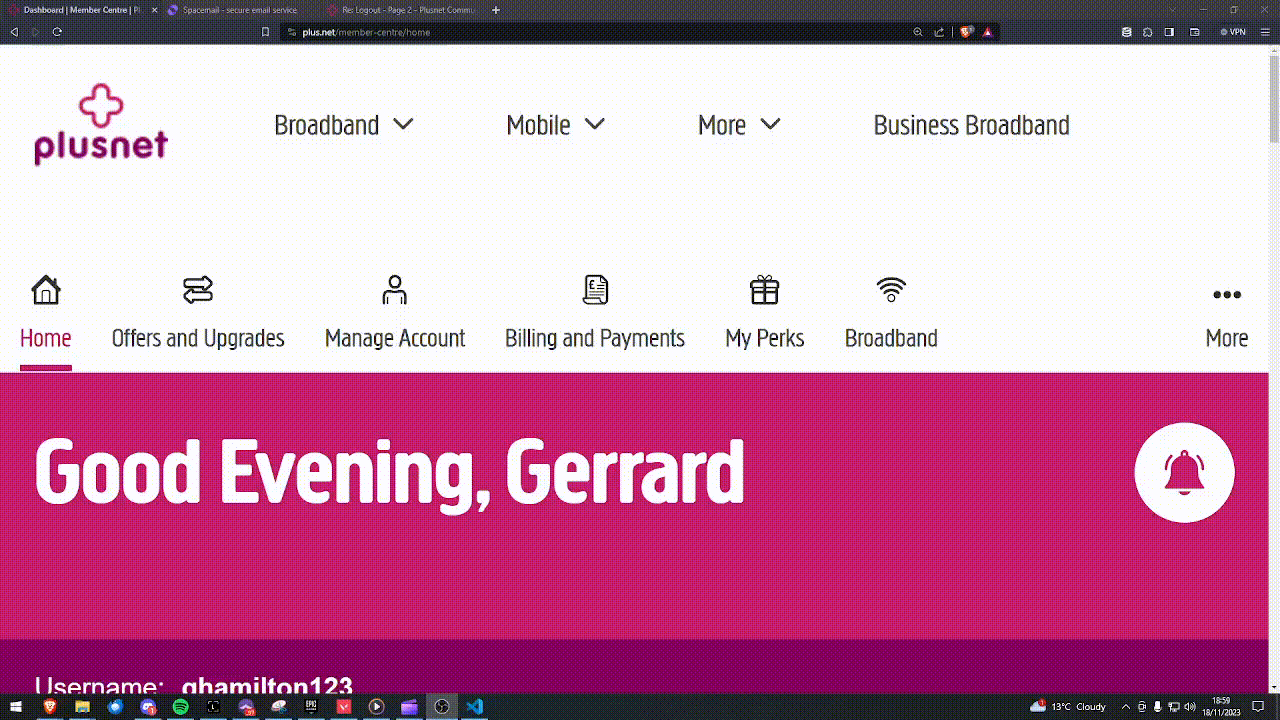Screen dimensions: 1280x720
Task: Open the More ellipsis icon
Action: coord(1226,295)
